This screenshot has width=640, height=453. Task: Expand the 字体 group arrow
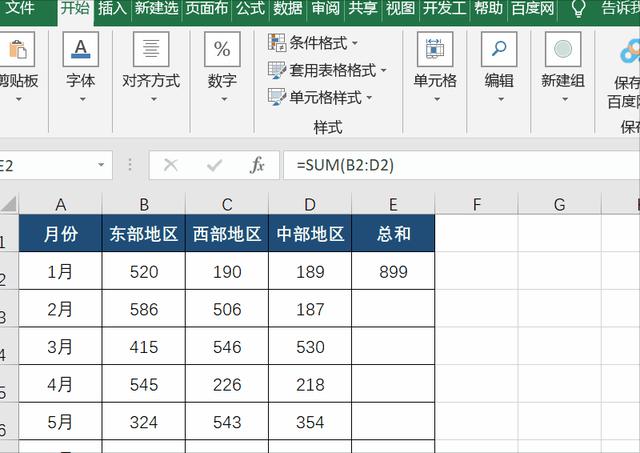coord(82,99)
